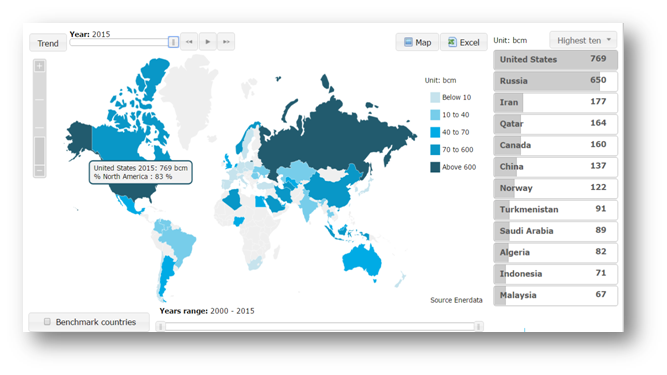Click the left handle of years range slider
Image resolution: width=667 pixels, height=375 pixels.
[160, 327]
